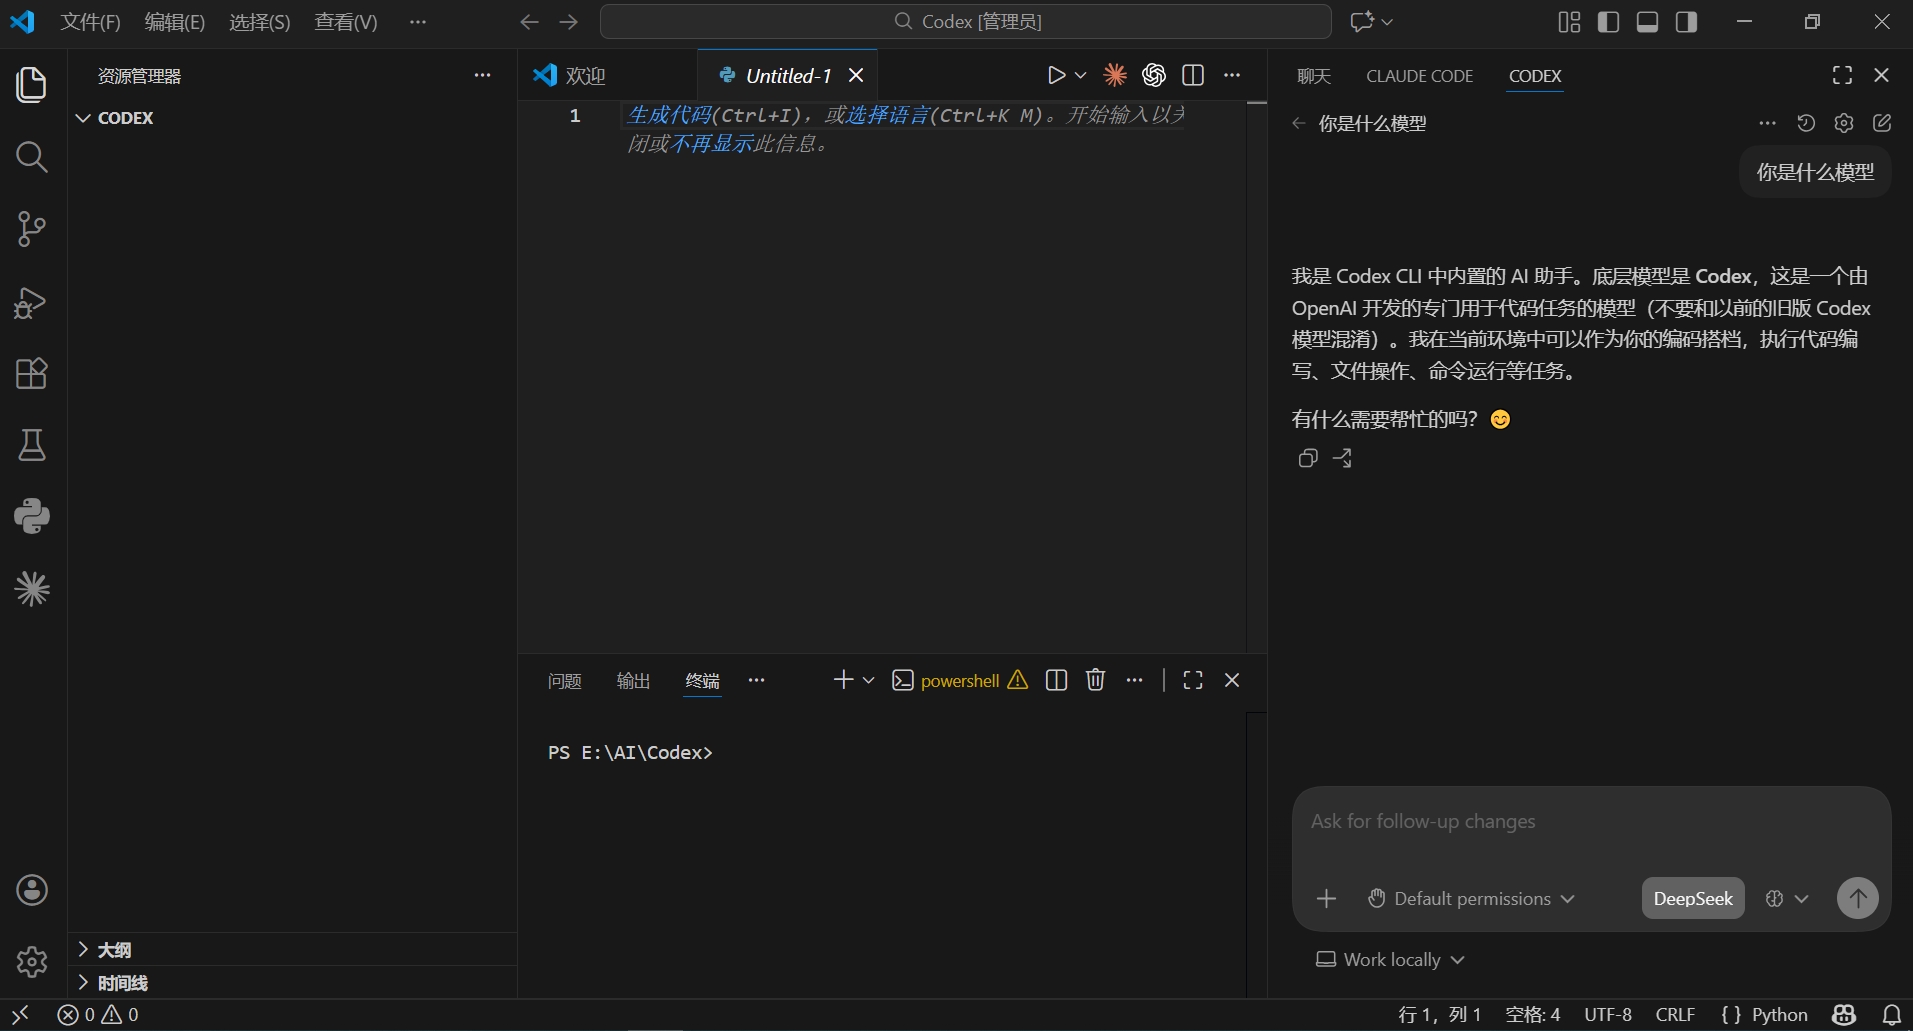
Task: Open the Python extension view
Action: (32, 516)
